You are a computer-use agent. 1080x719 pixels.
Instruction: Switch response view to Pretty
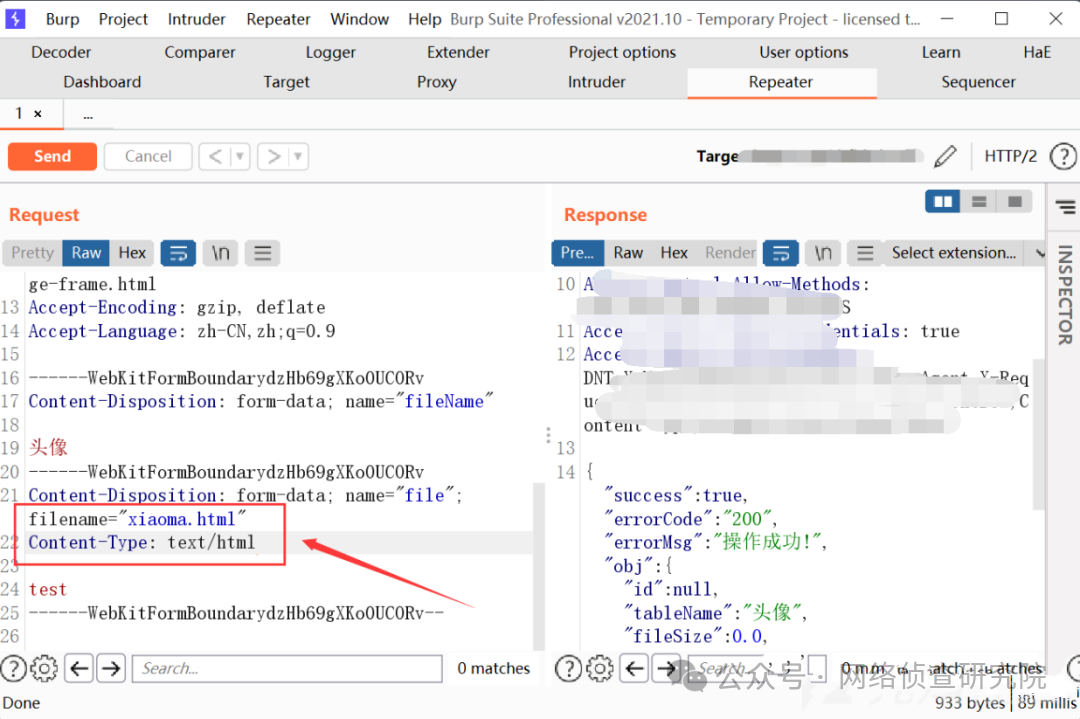577,253
